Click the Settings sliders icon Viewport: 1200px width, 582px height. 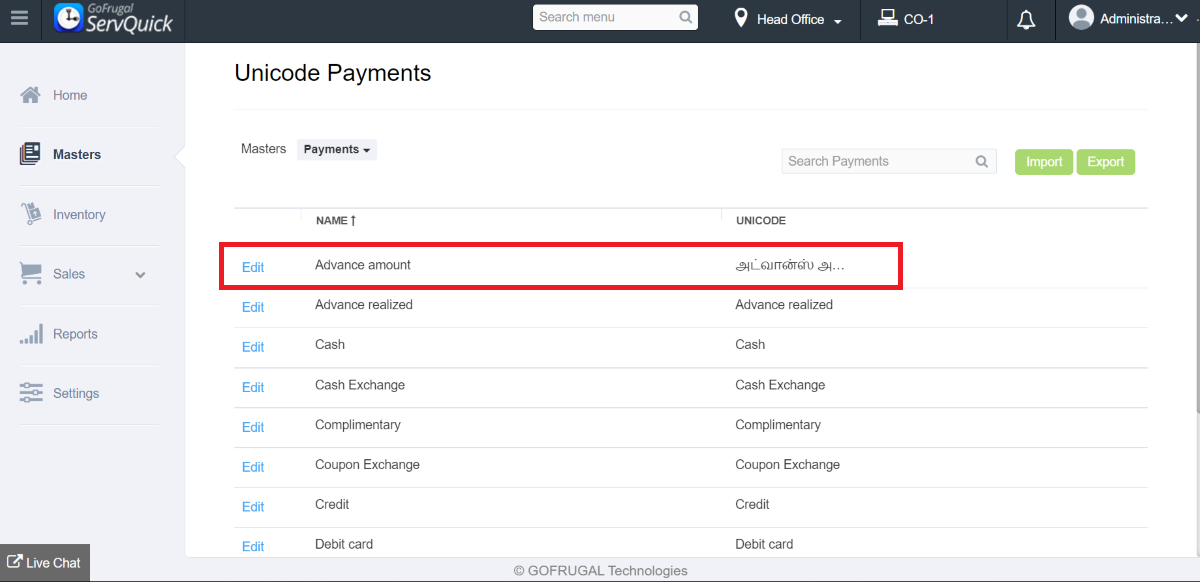coord(31,393)
